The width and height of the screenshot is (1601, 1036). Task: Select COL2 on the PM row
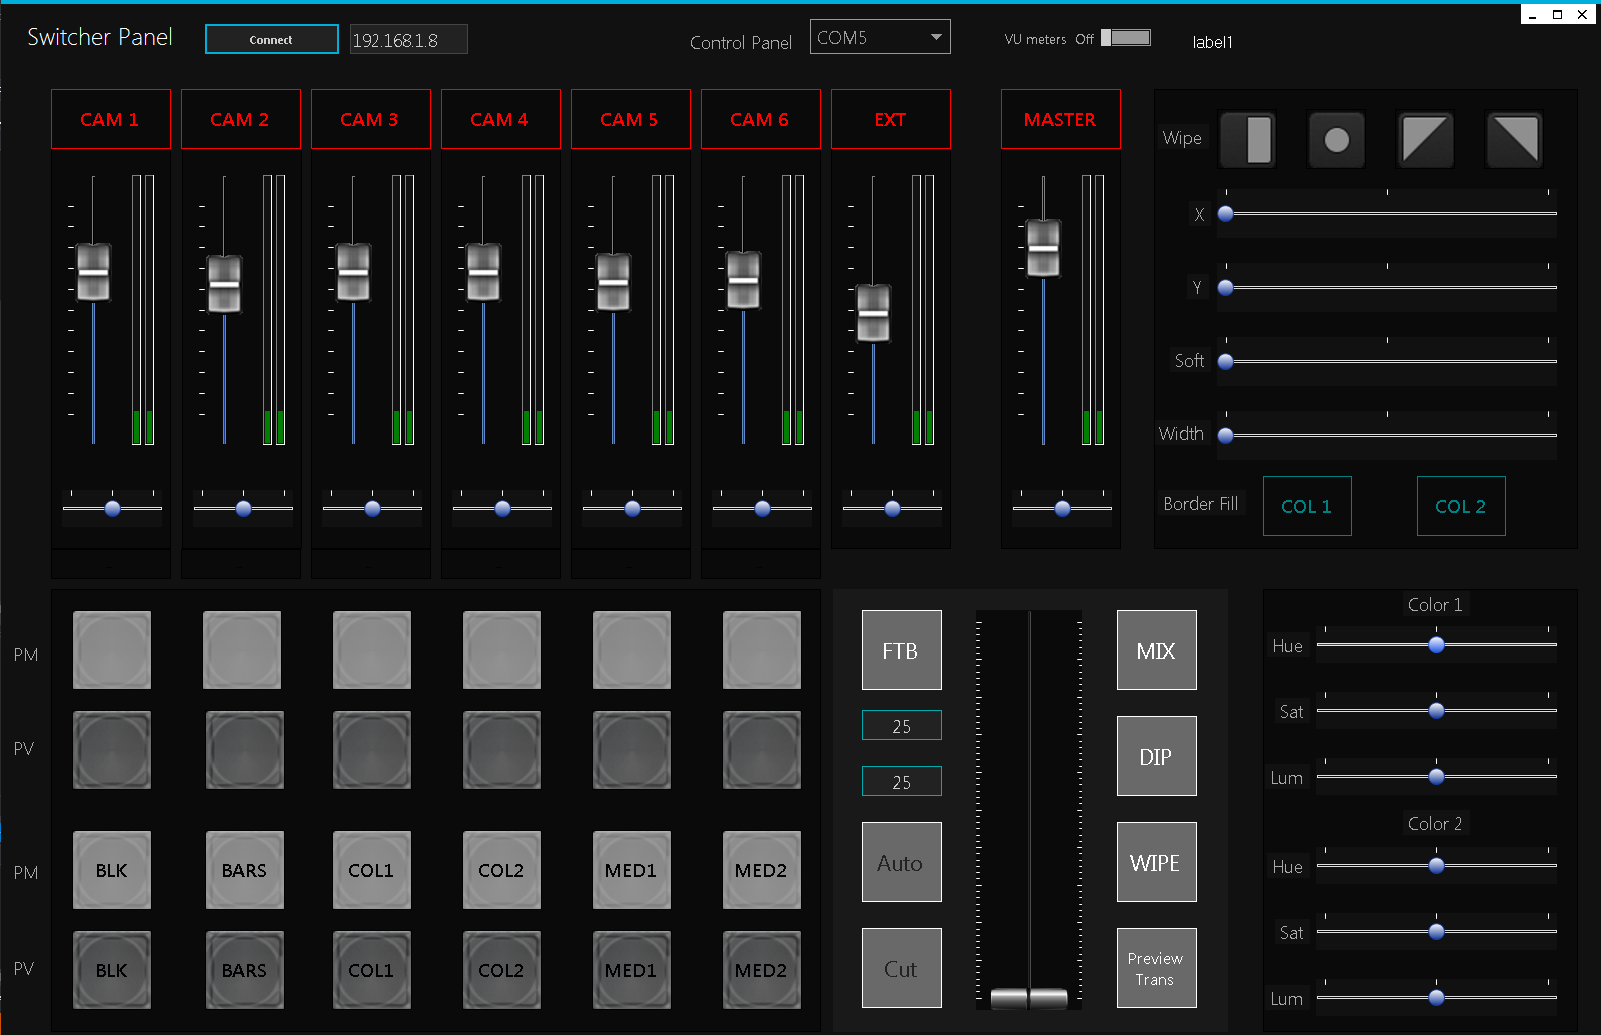point(502,870)
